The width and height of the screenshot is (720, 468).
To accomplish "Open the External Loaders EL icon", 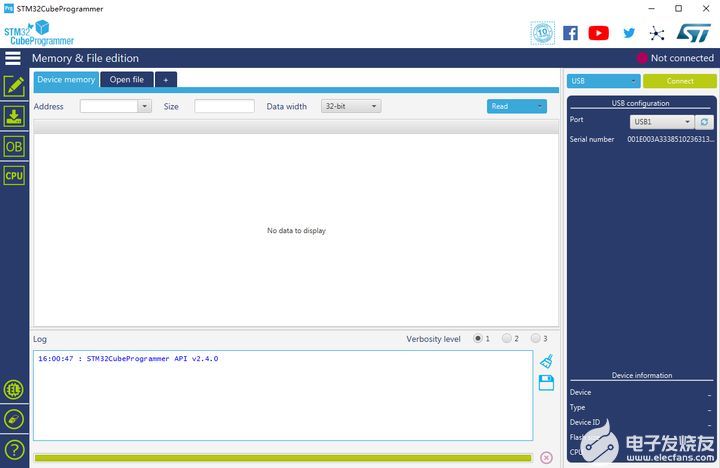I will 14,389.
